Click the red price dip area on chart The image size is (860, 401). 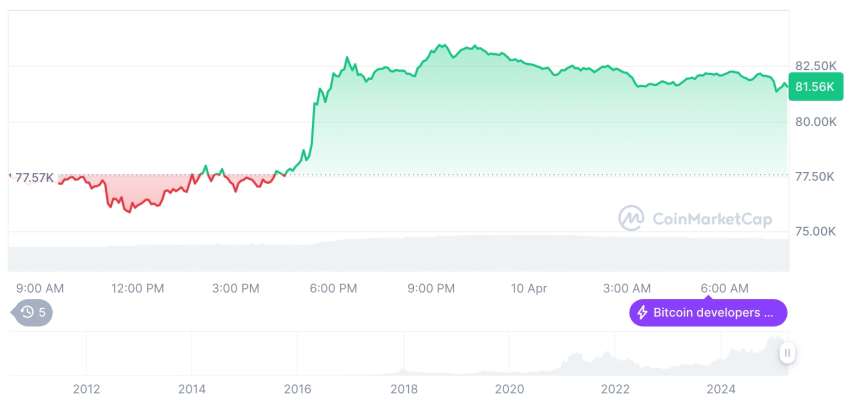[130, 192]
